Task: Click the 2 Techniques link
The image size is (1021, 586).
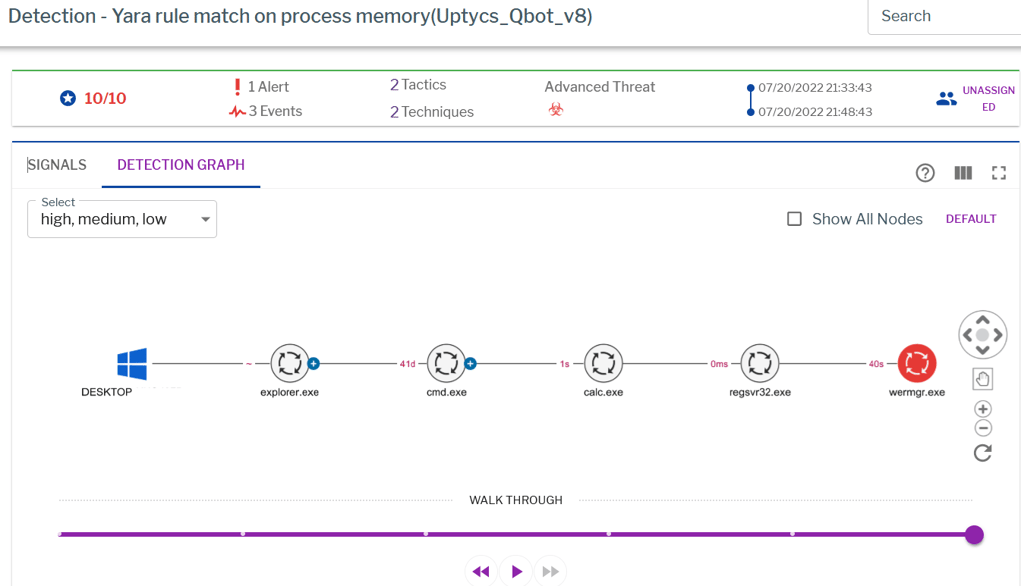Action: (432, 112)
